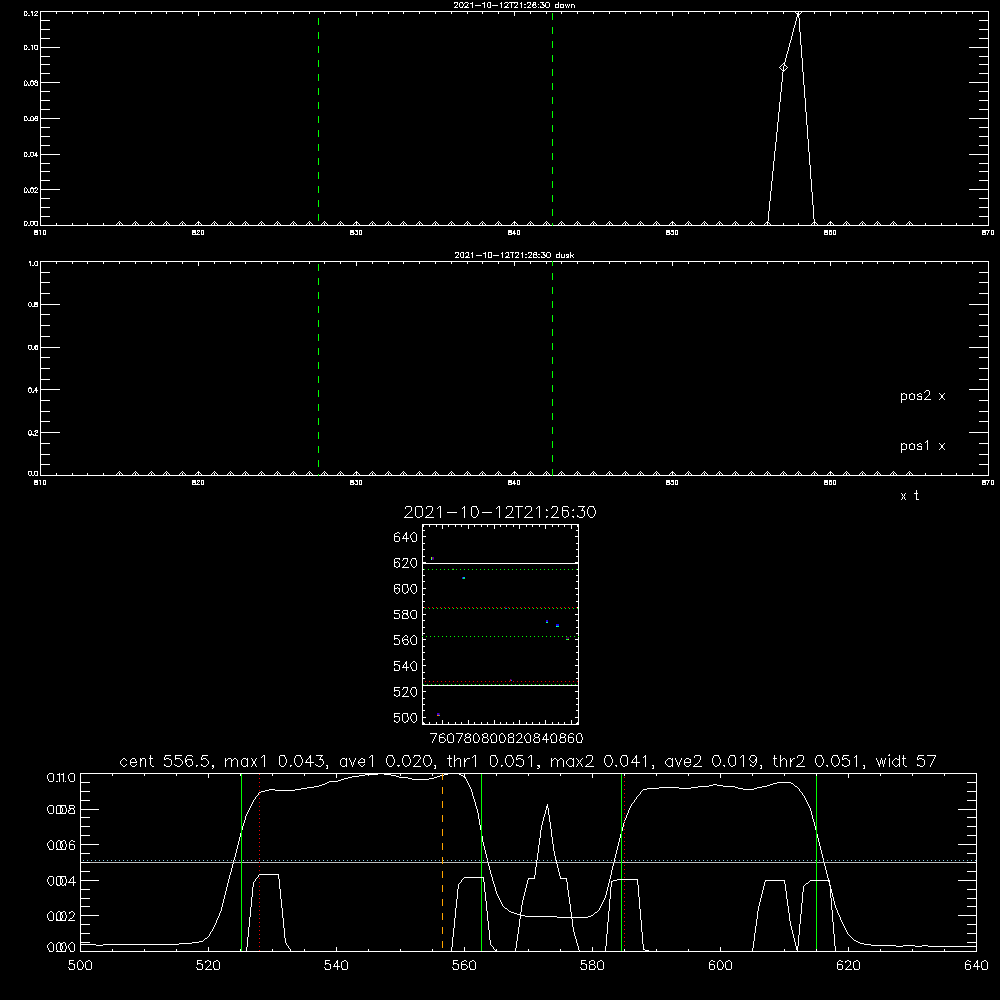Screen dimensions: 1000x1000
Task: Click the 'cent 556.5' statistics header line
Action: pos(528,761)
